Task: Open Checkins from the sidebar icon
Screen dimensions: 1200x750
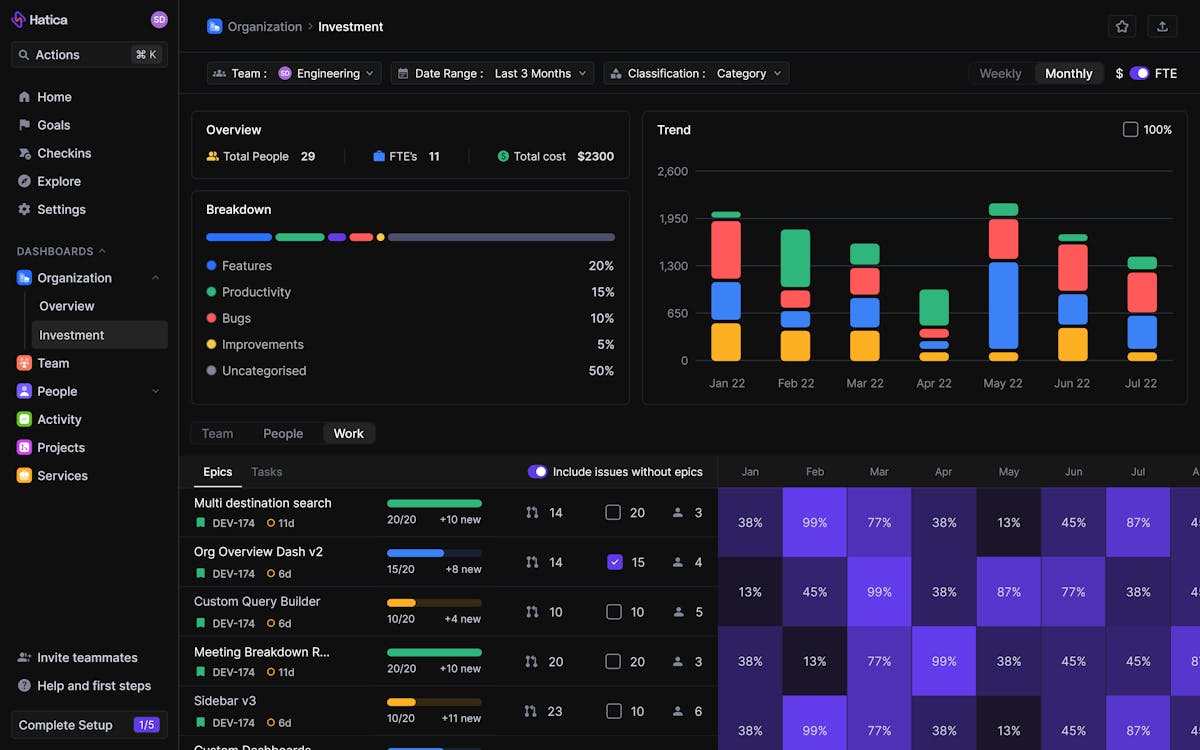Action: click(26, 153)
